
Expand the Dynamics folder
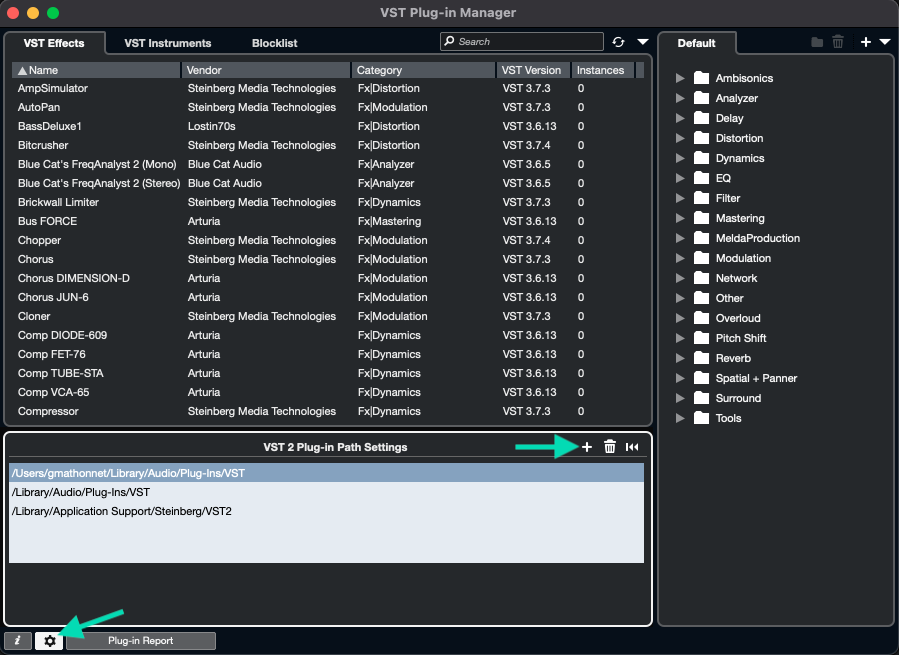pyautogui.click(x=680, y=158)
